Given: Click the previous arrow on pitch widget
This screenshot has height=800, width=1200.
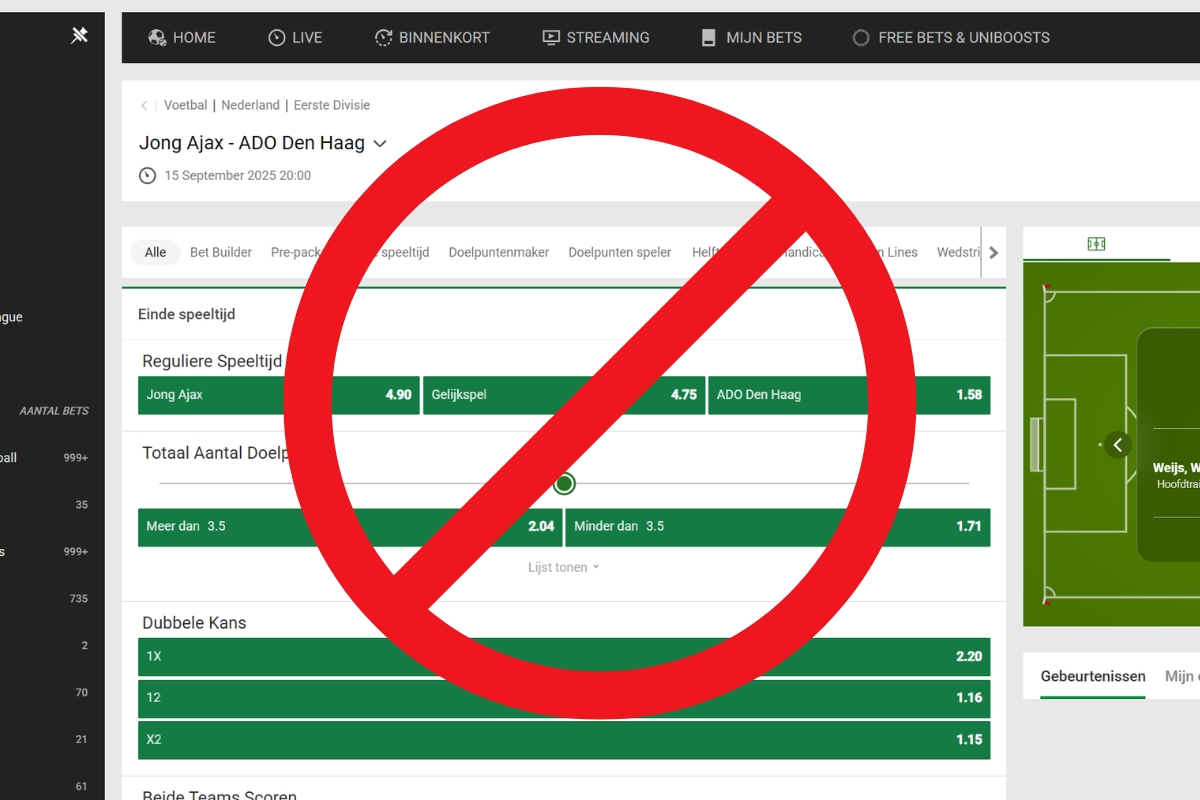Looking at the screenshot, I should (x=1118, y=445).
